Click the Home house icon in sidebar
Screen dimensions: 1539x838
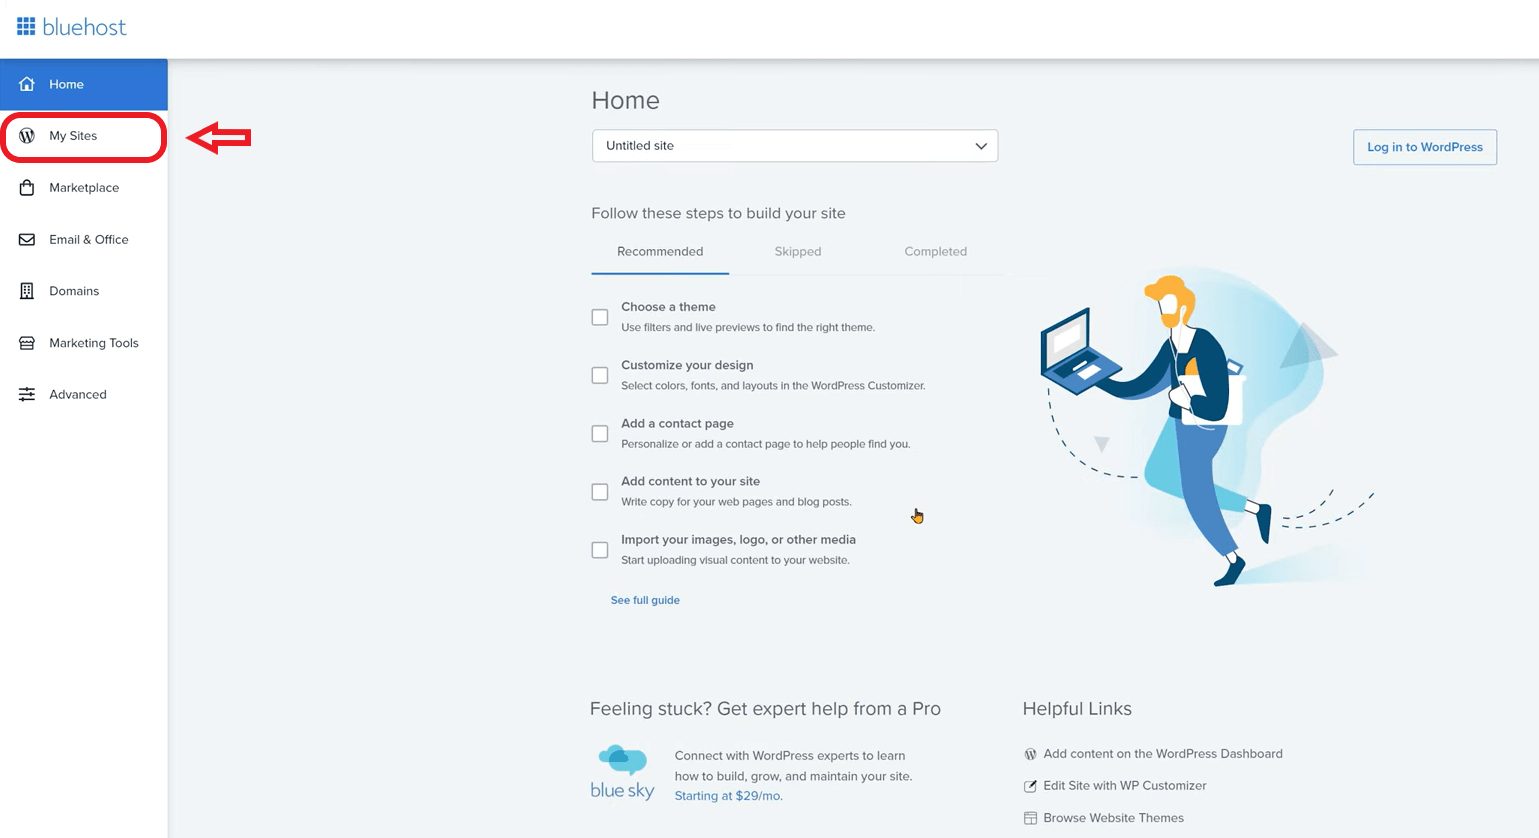[x=27, y=84]
